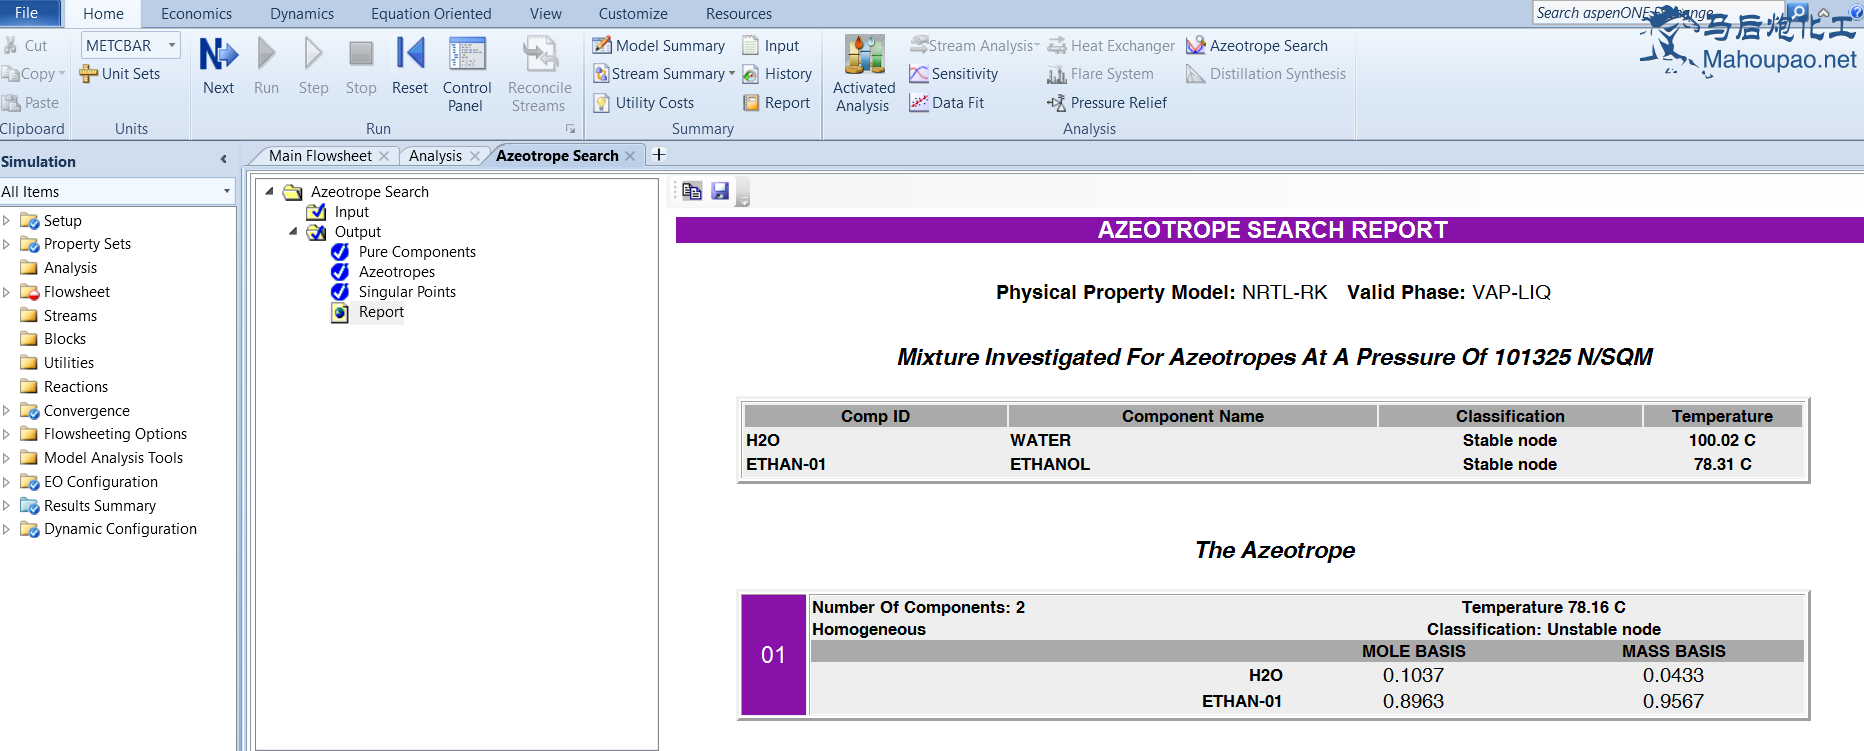Click the Search aspenONE Exchange field
This screenshot has height=751, width=1864.
pyautogui.click(x=1658, y=13)
